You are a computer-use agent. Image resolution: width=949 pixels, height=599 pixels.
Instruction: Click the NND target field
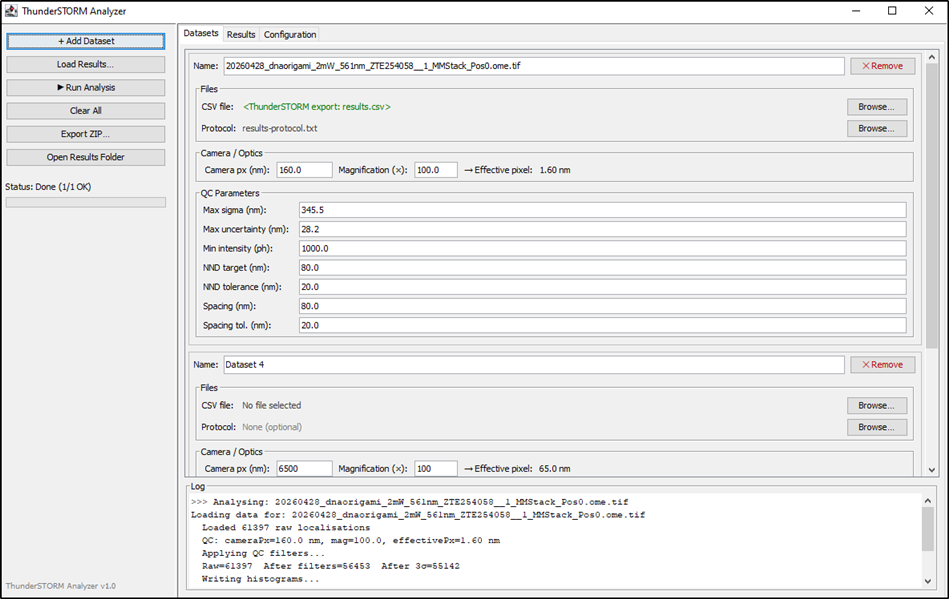[x=602, y=267]
